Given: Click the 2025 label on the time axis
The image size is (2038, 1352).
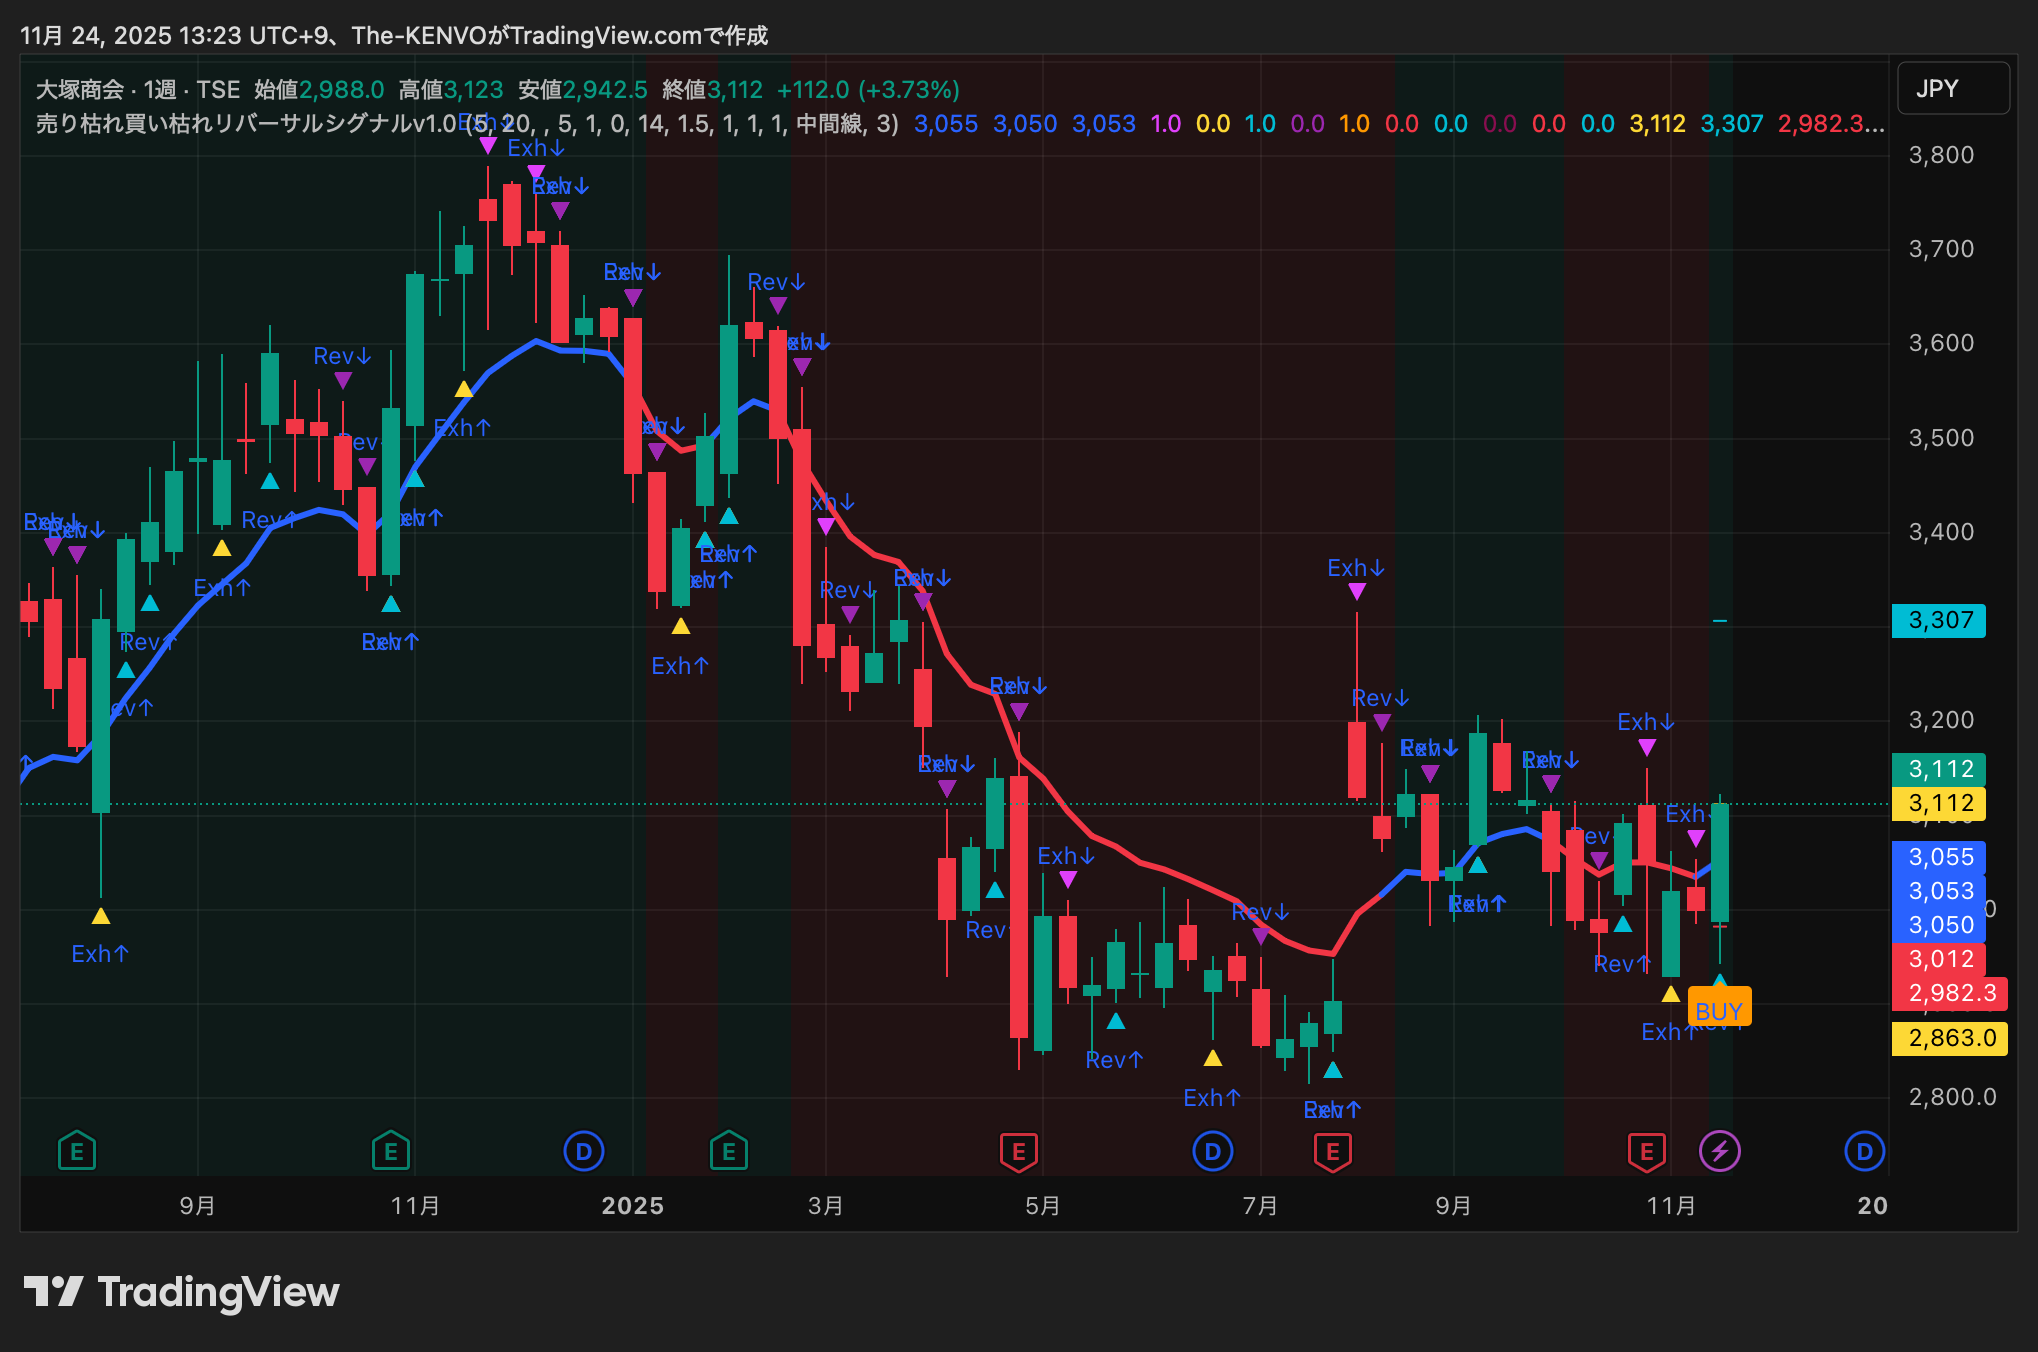Looking at the screenshot, I should tap(632, 1205).
